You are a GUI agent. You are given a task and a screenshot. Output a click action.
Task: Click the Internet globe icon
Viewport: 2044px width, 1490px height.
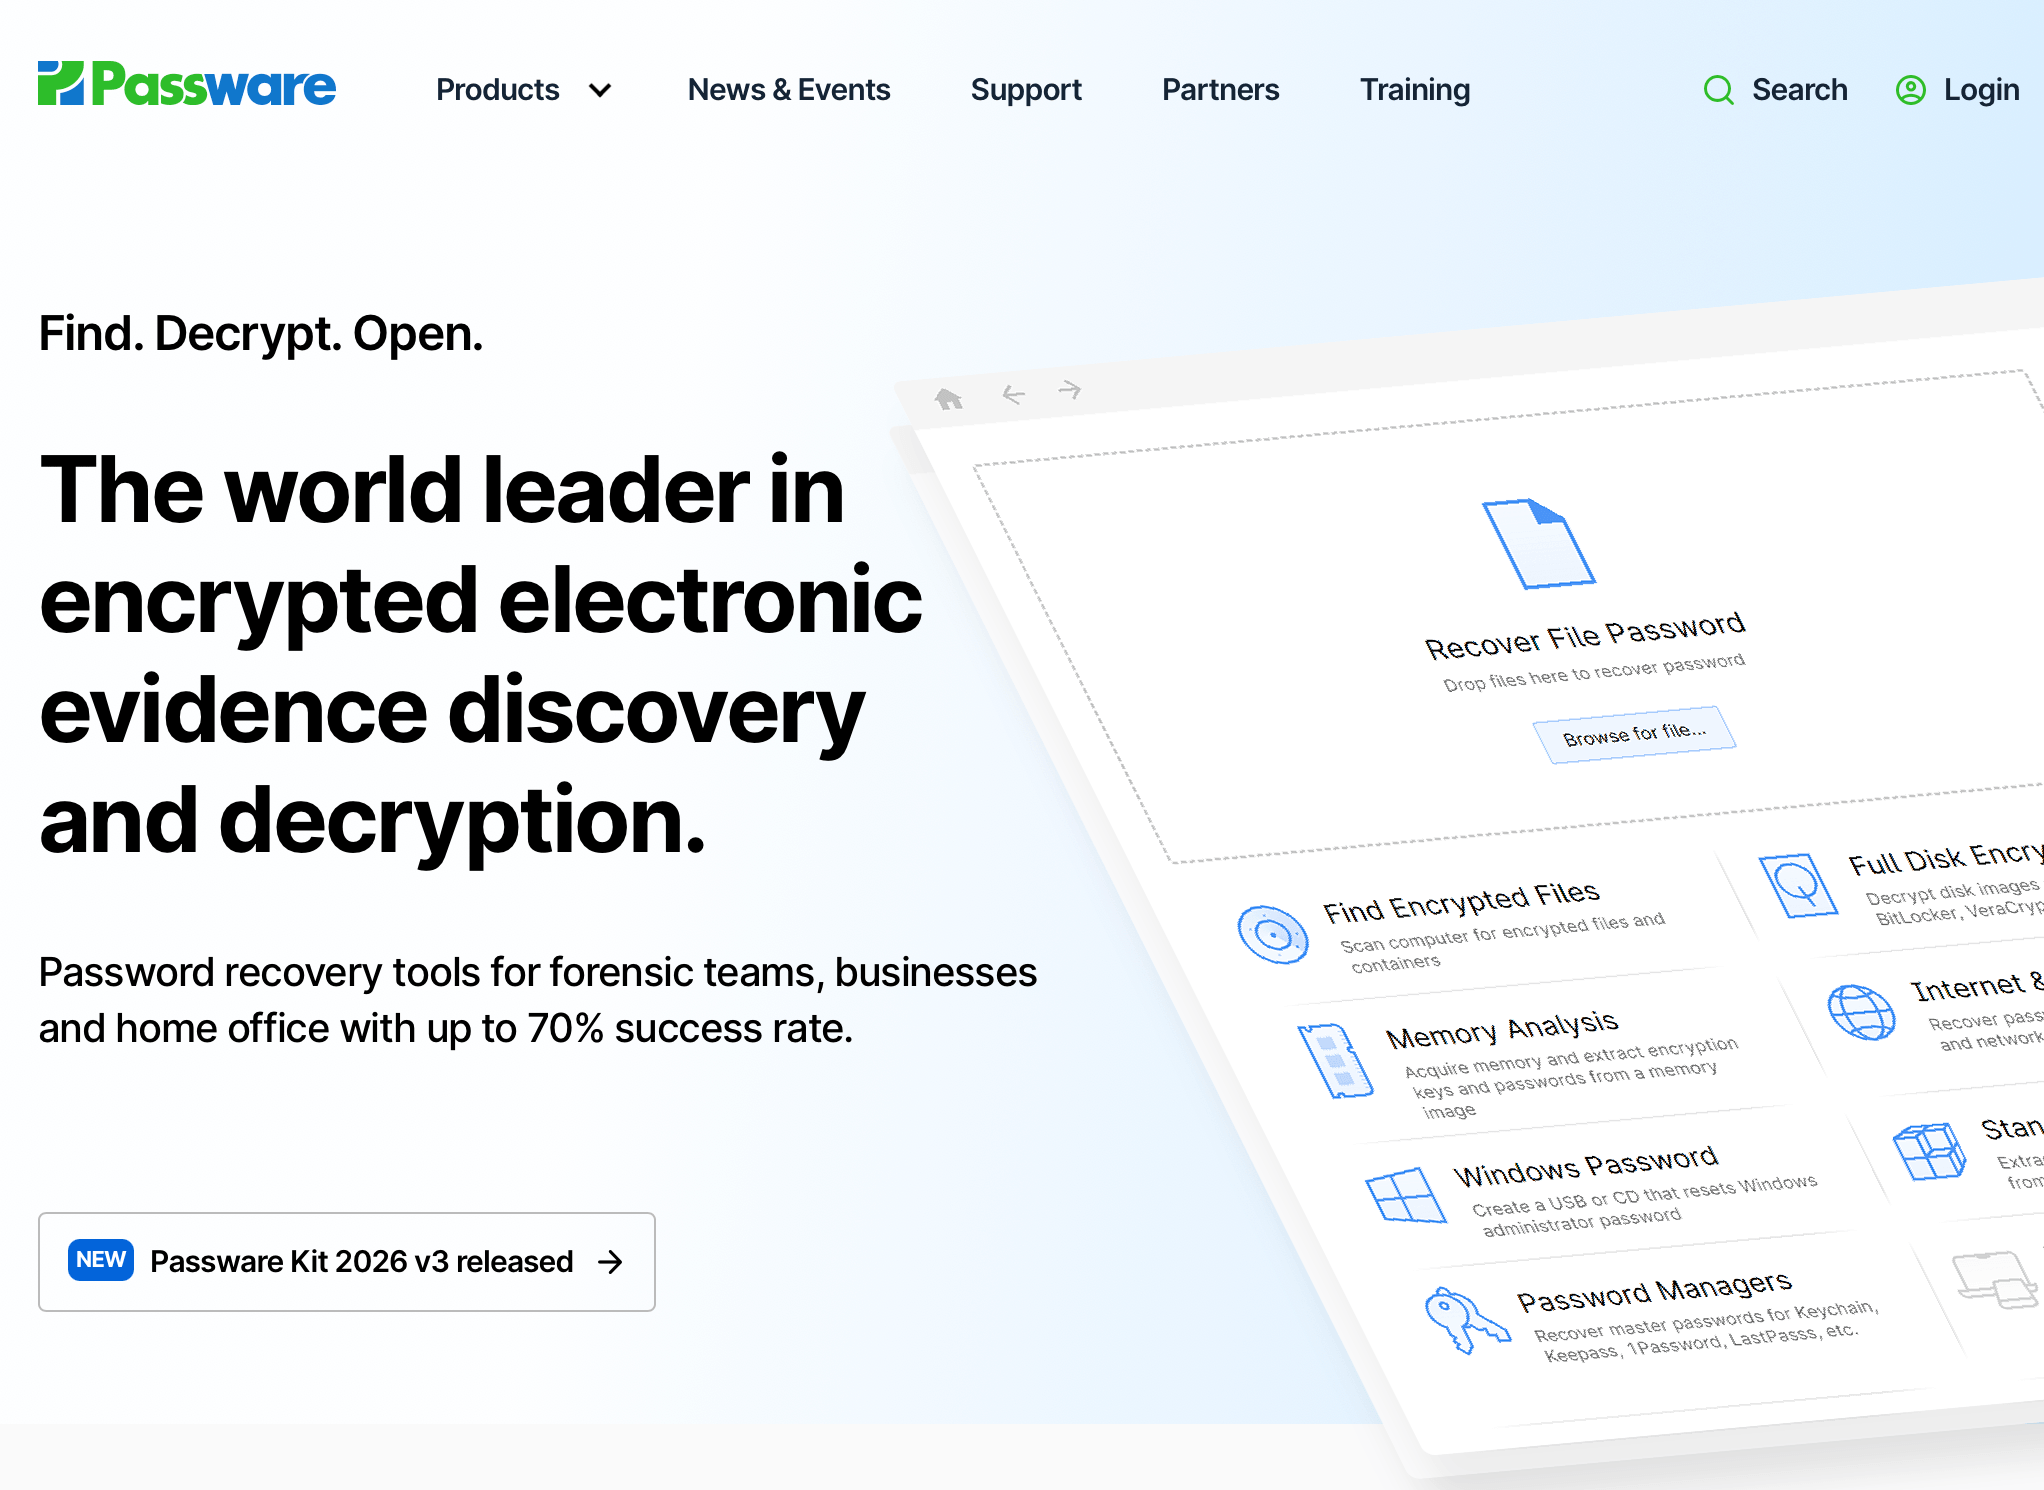tap(1861, 1012)
